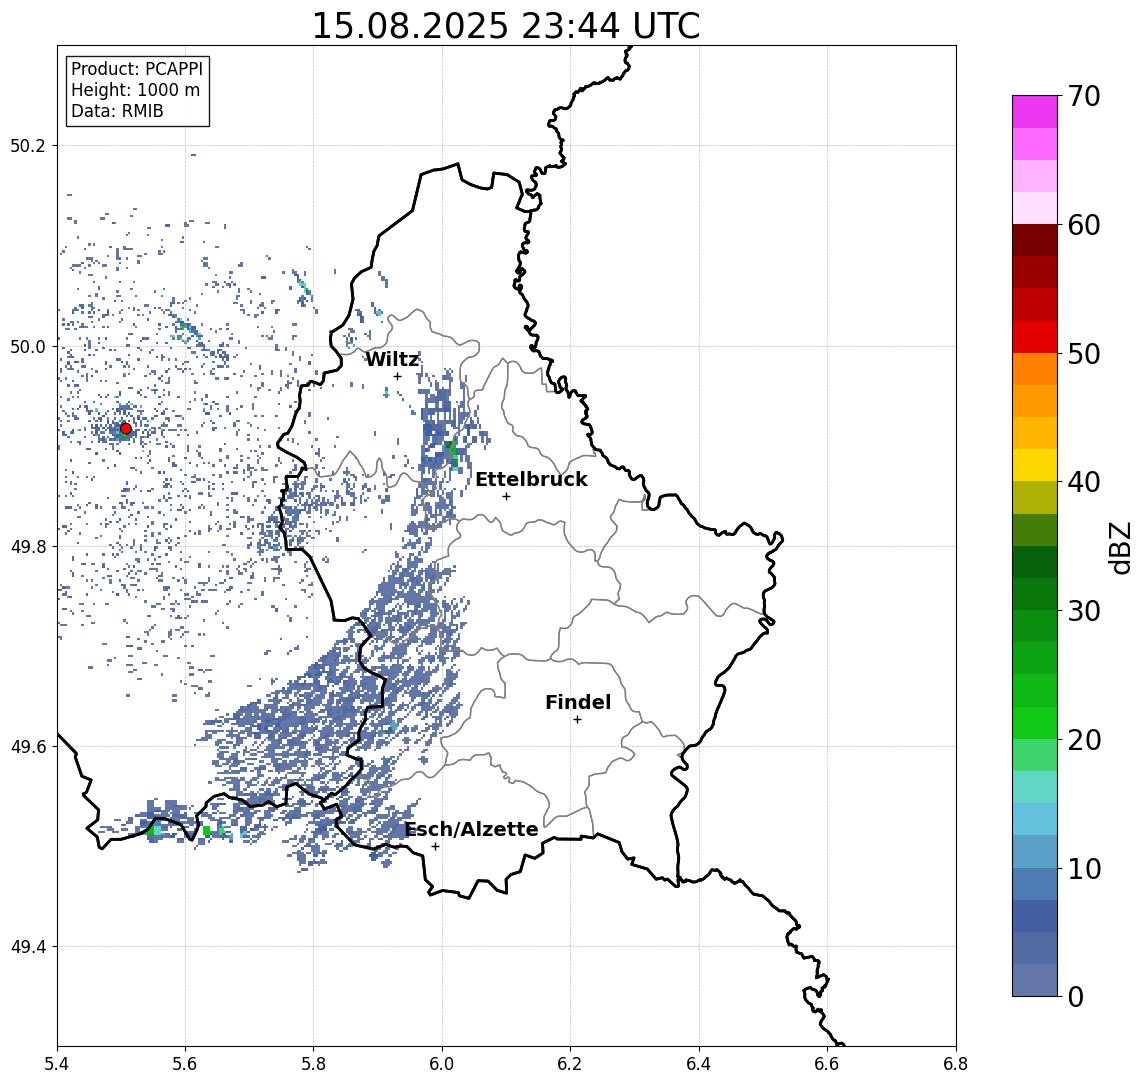Click the colorbar tick label 70
The image size is (1145, 1084).
coord(1084,96)
